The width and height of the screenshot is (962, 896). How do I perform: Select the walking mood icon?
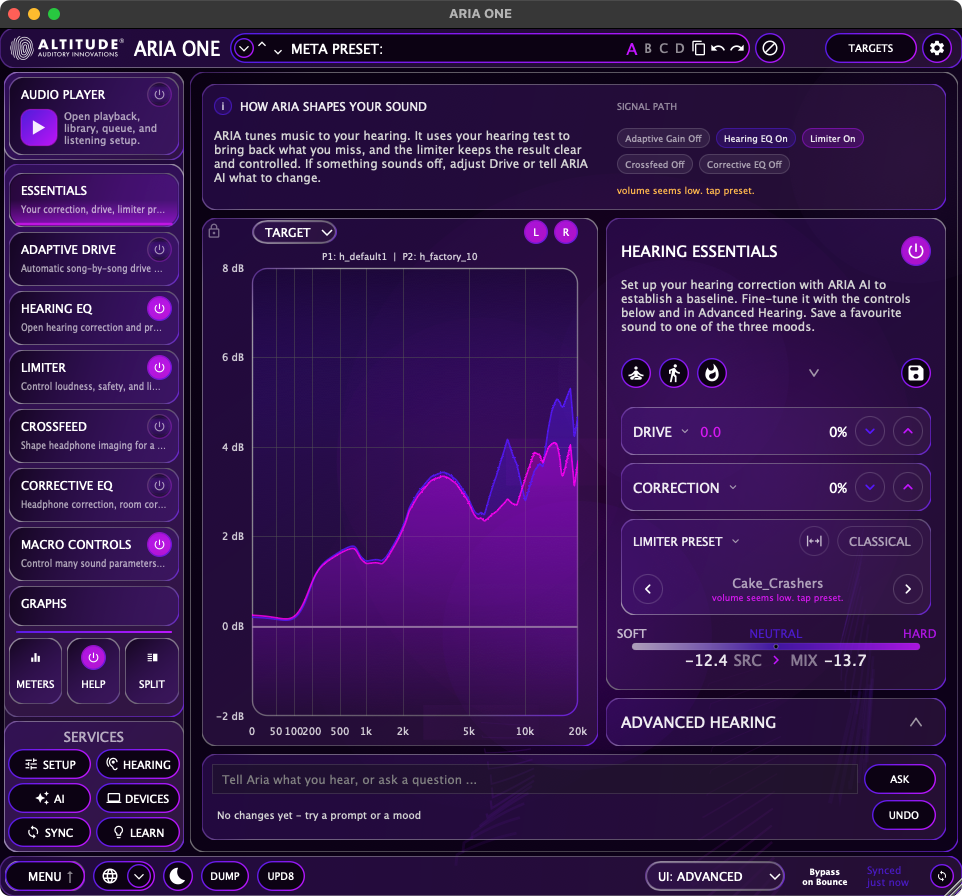click(674, 373)
